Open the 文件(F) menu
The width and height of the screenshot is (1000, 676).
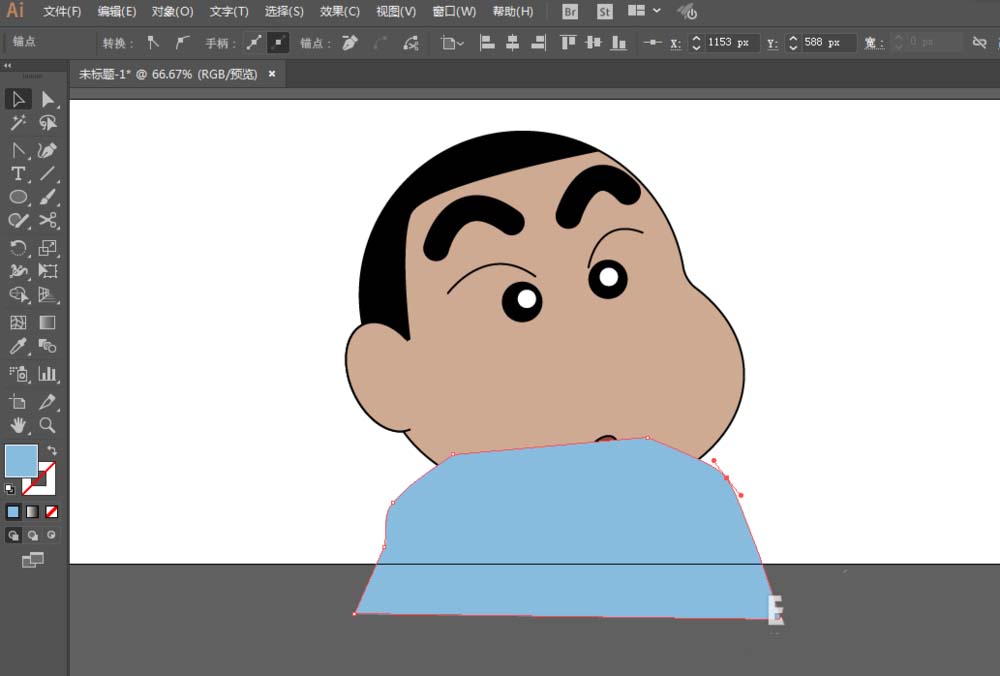[62, 12]
